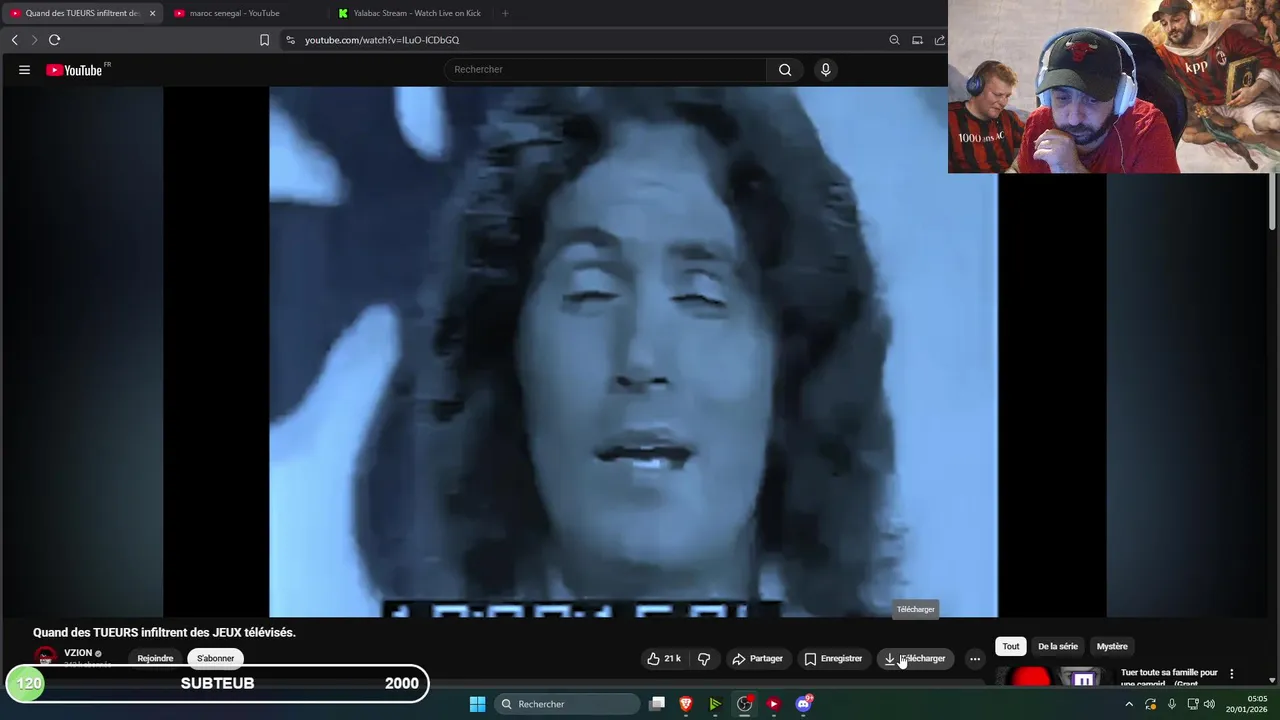Viewport: 1280px width, 720px height.
Task: Go forward with the browser forward arrow
Action: coord(33,40)
